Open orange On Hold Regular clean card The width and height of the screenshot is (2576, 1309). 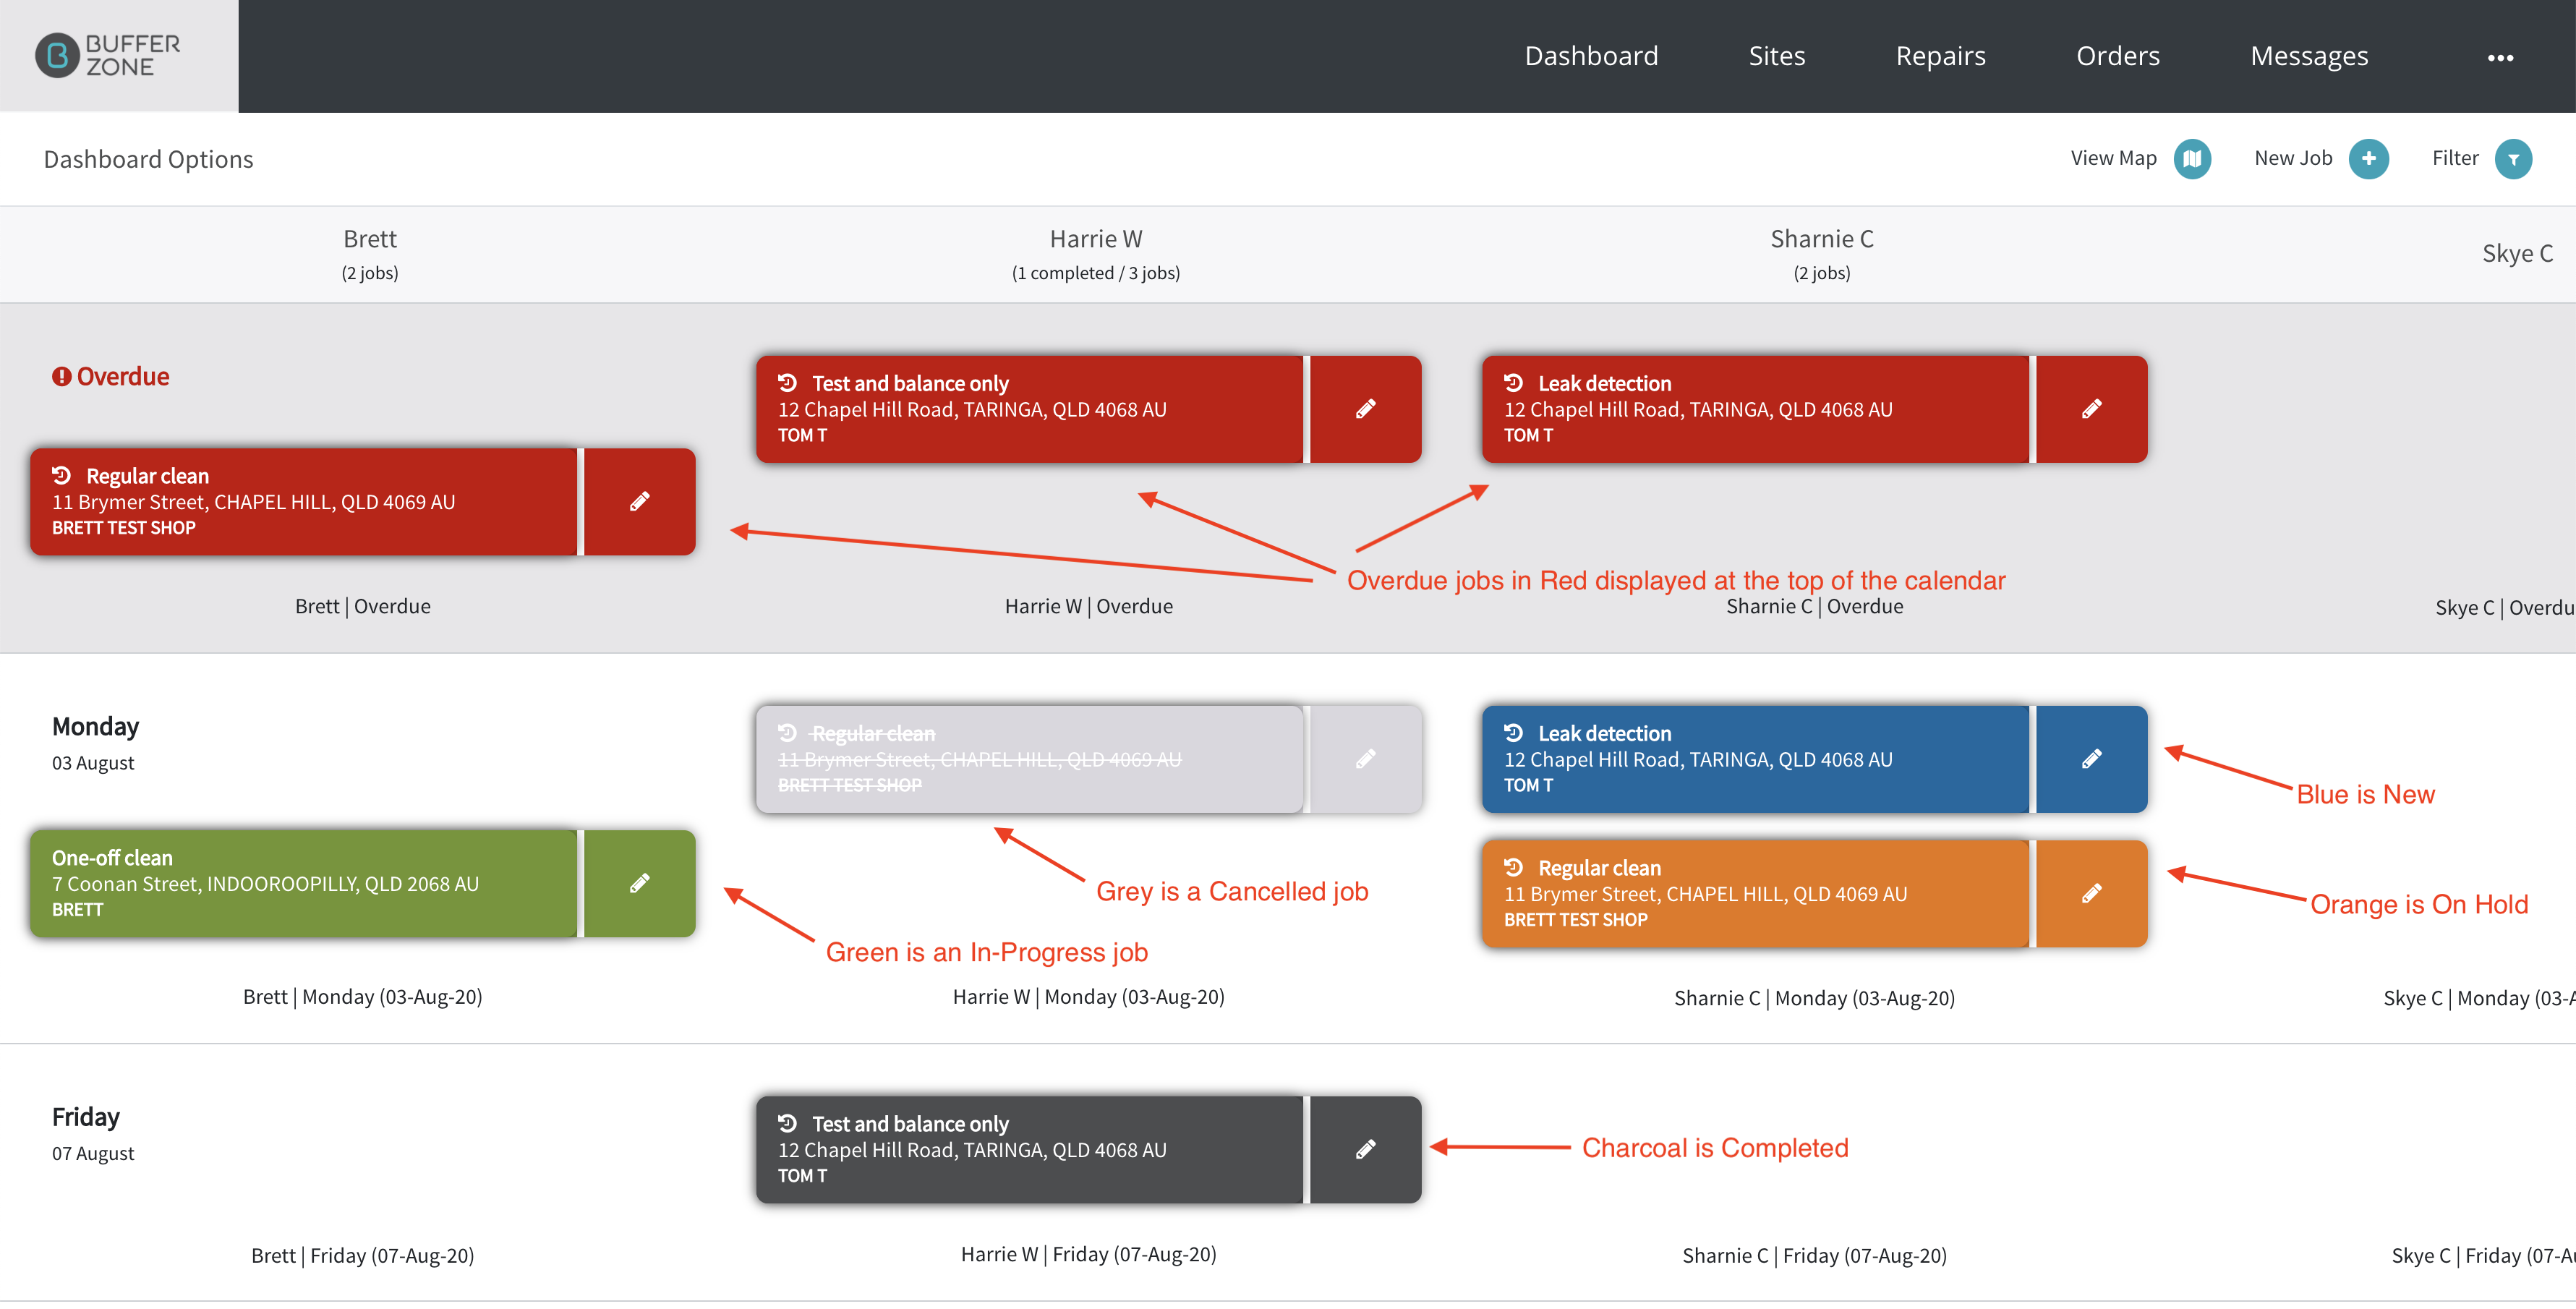pyautogui.click(x=1755, y=894)
